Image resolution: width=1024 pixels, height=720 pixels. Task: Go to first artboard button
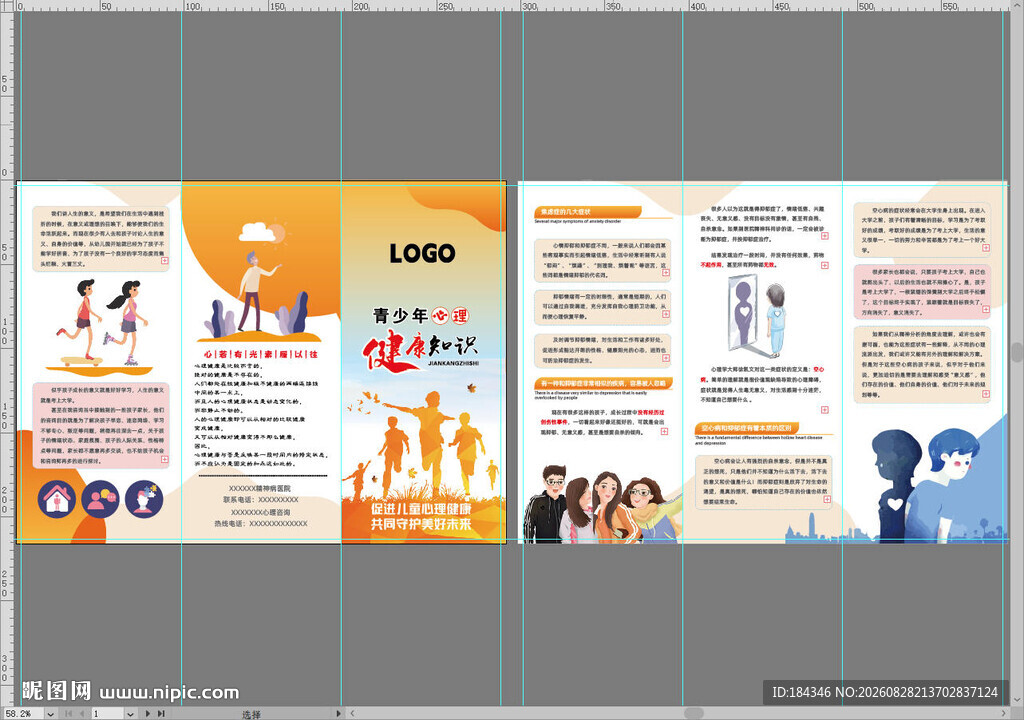coord(68,714)
